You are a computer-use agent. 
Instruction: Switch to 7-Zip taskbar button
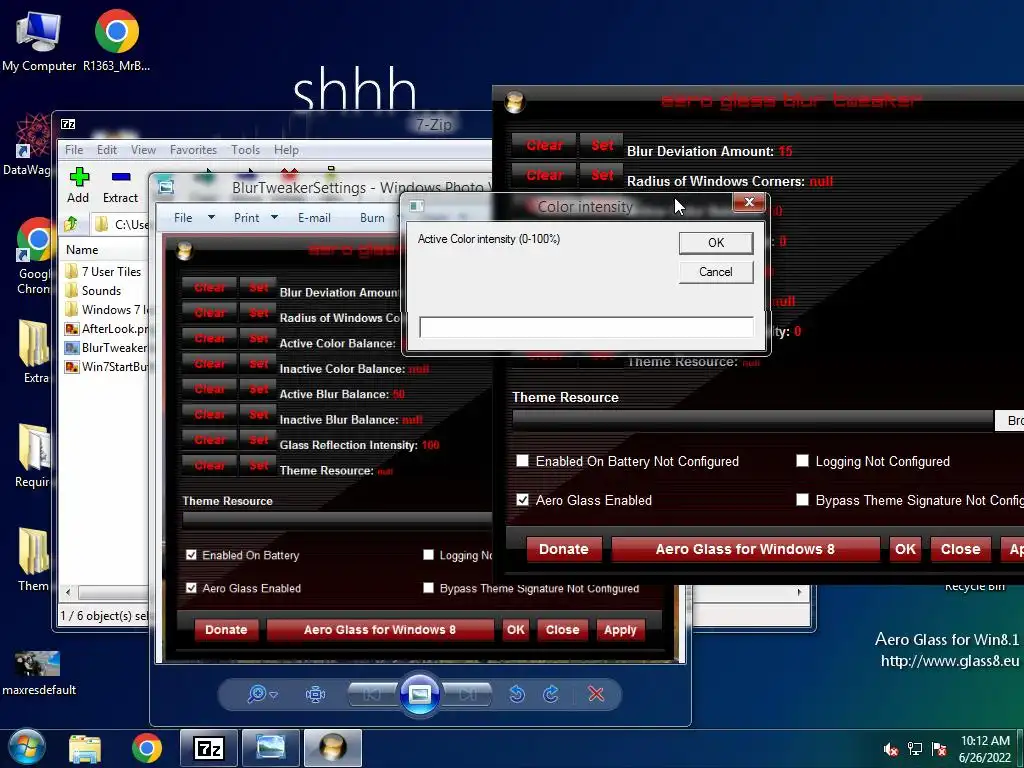pos(209,748)
